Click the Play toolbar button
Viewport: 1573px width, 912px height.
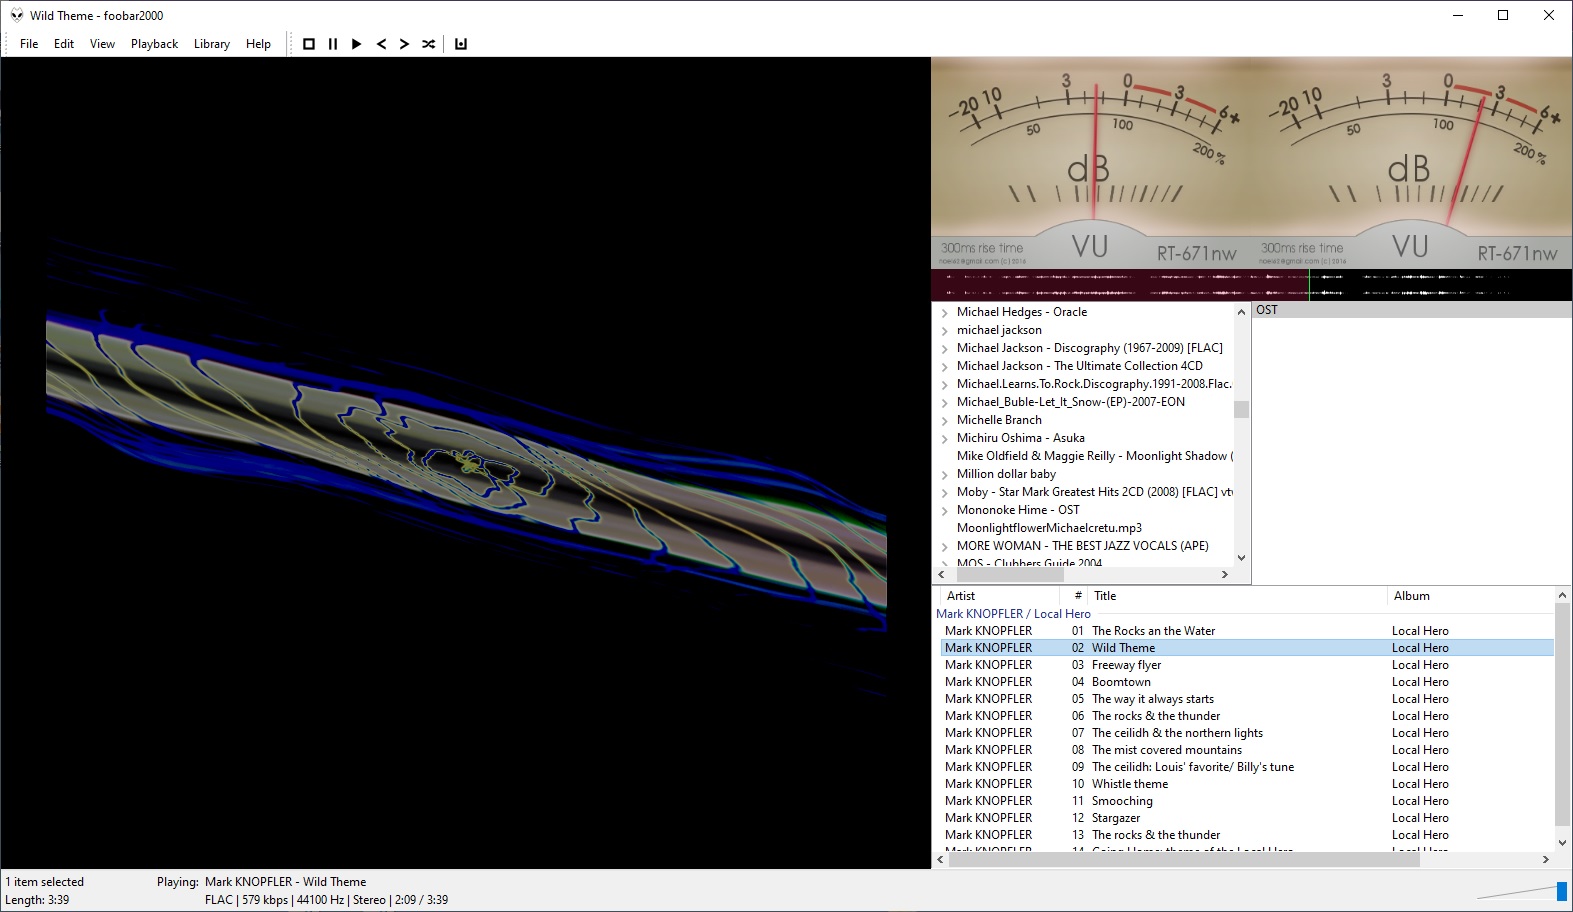(x=357, y=44)
